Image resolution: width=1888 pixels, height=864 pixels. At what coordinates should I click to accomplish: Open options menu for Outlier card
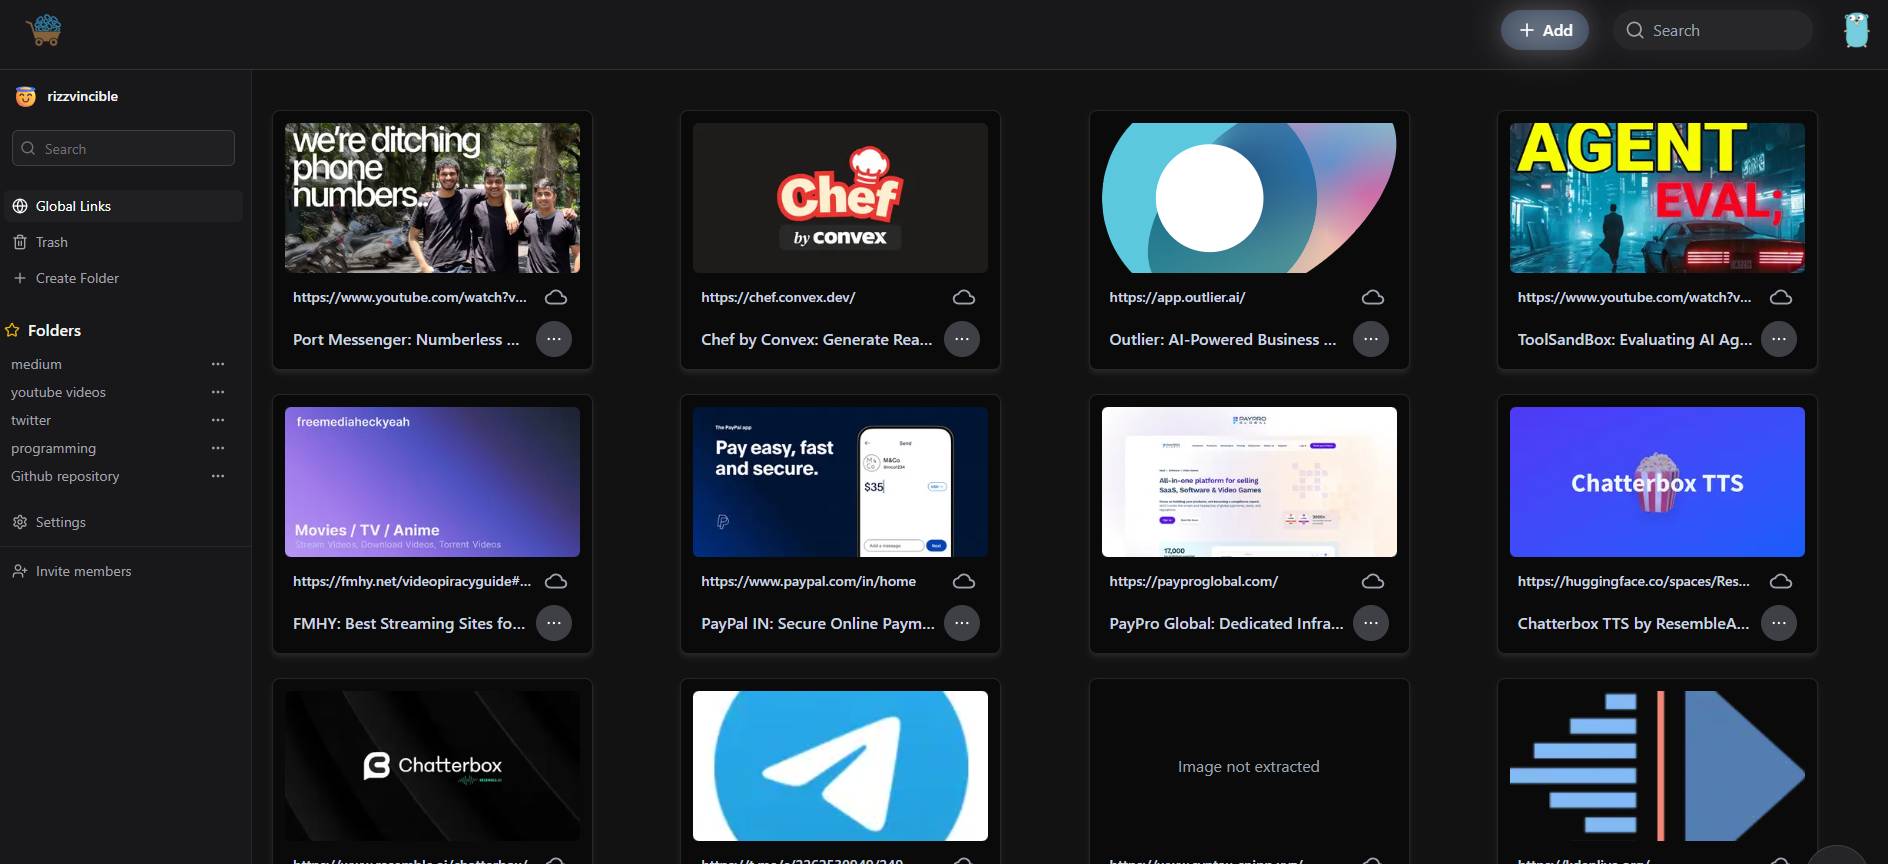point(1371,339)
